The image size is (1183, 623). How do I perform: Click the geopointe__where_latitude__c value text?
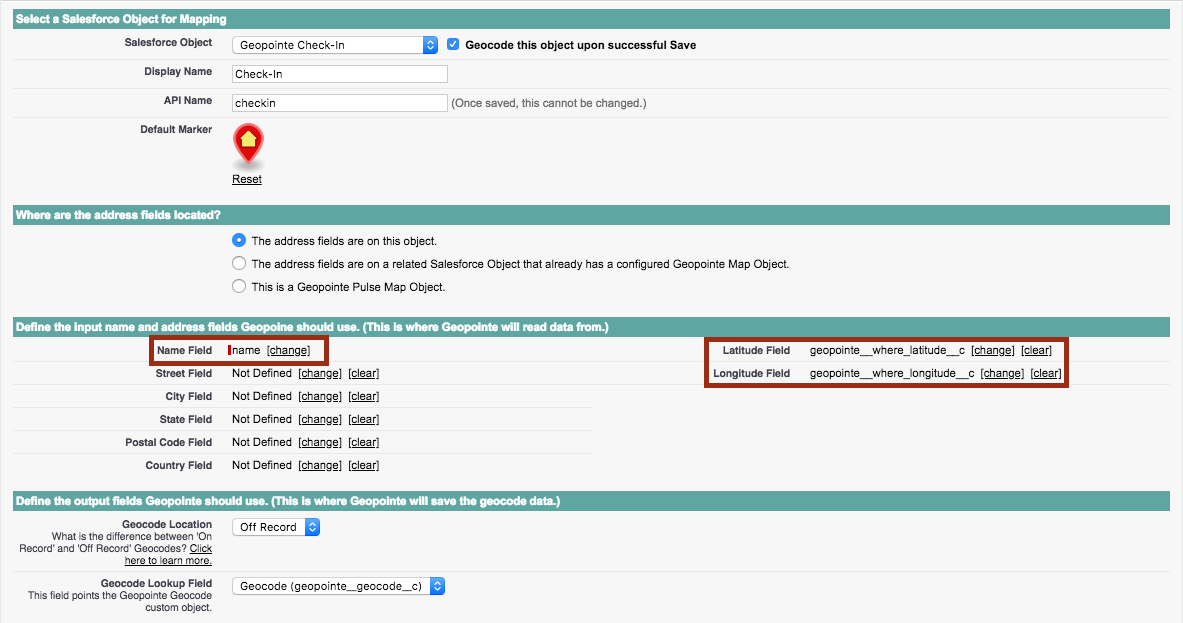(x=887, y=351)
